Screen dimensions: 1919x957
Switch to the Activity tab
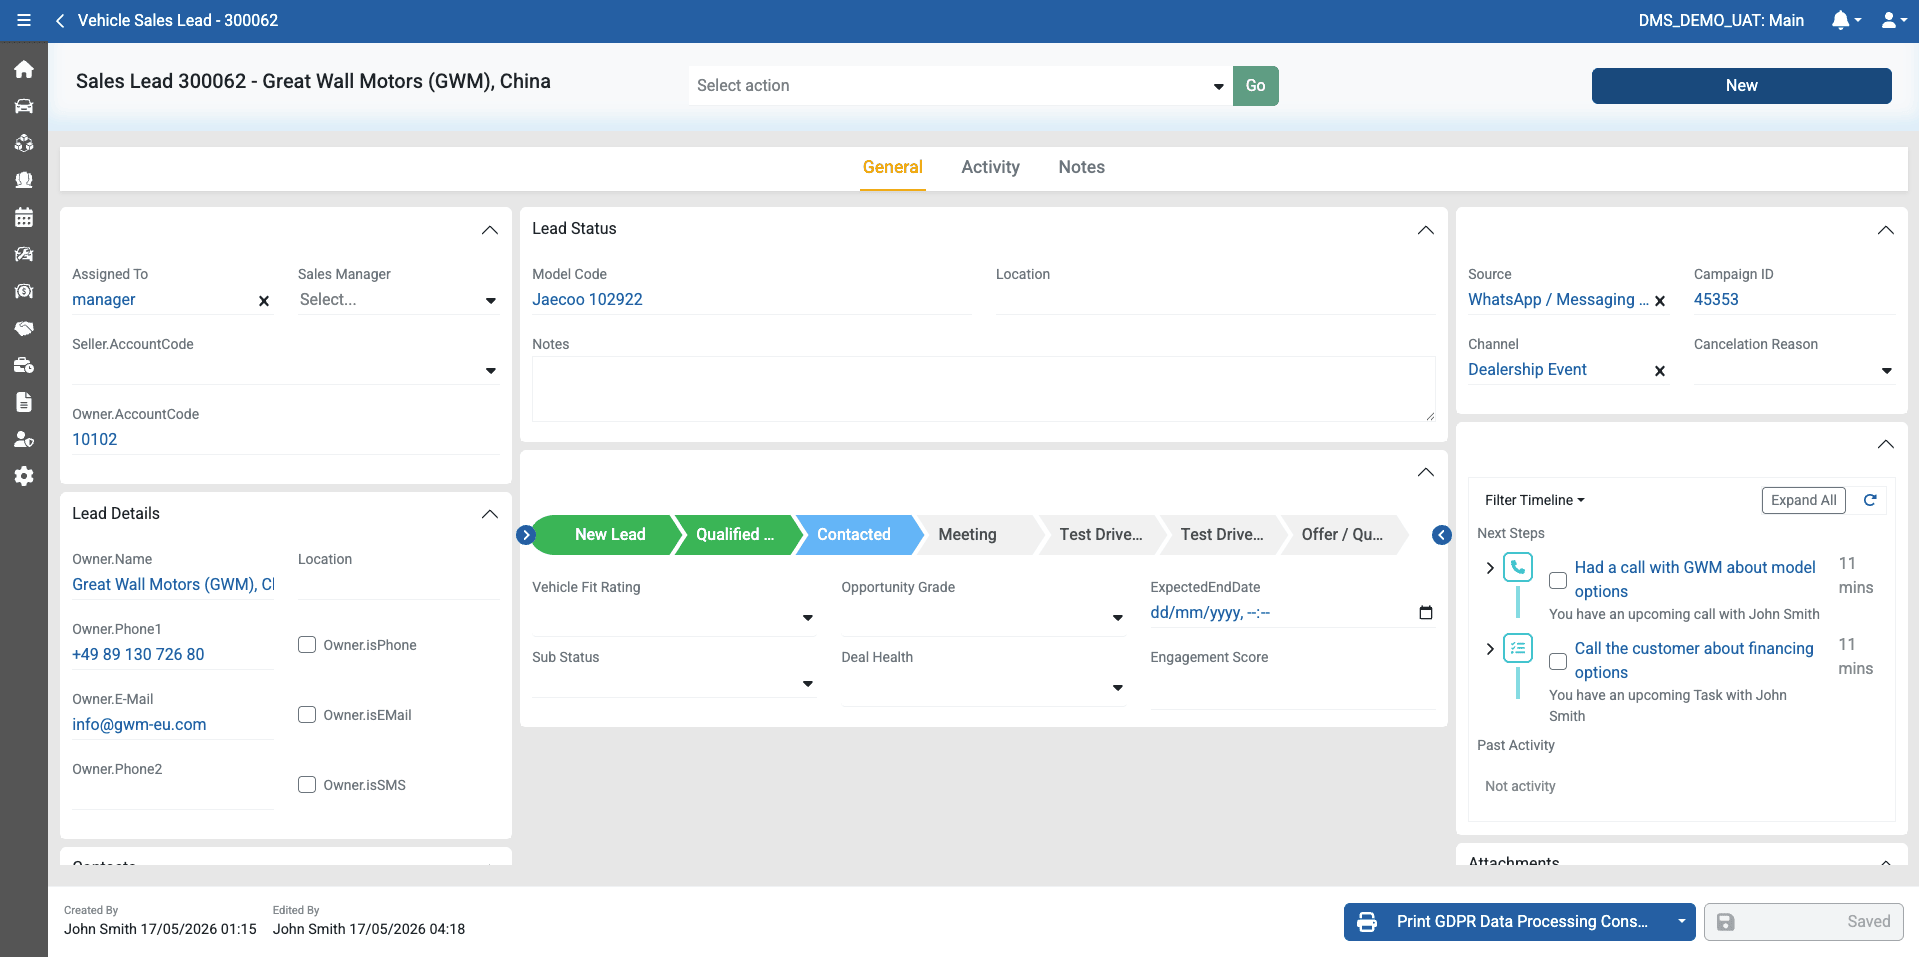990,167
